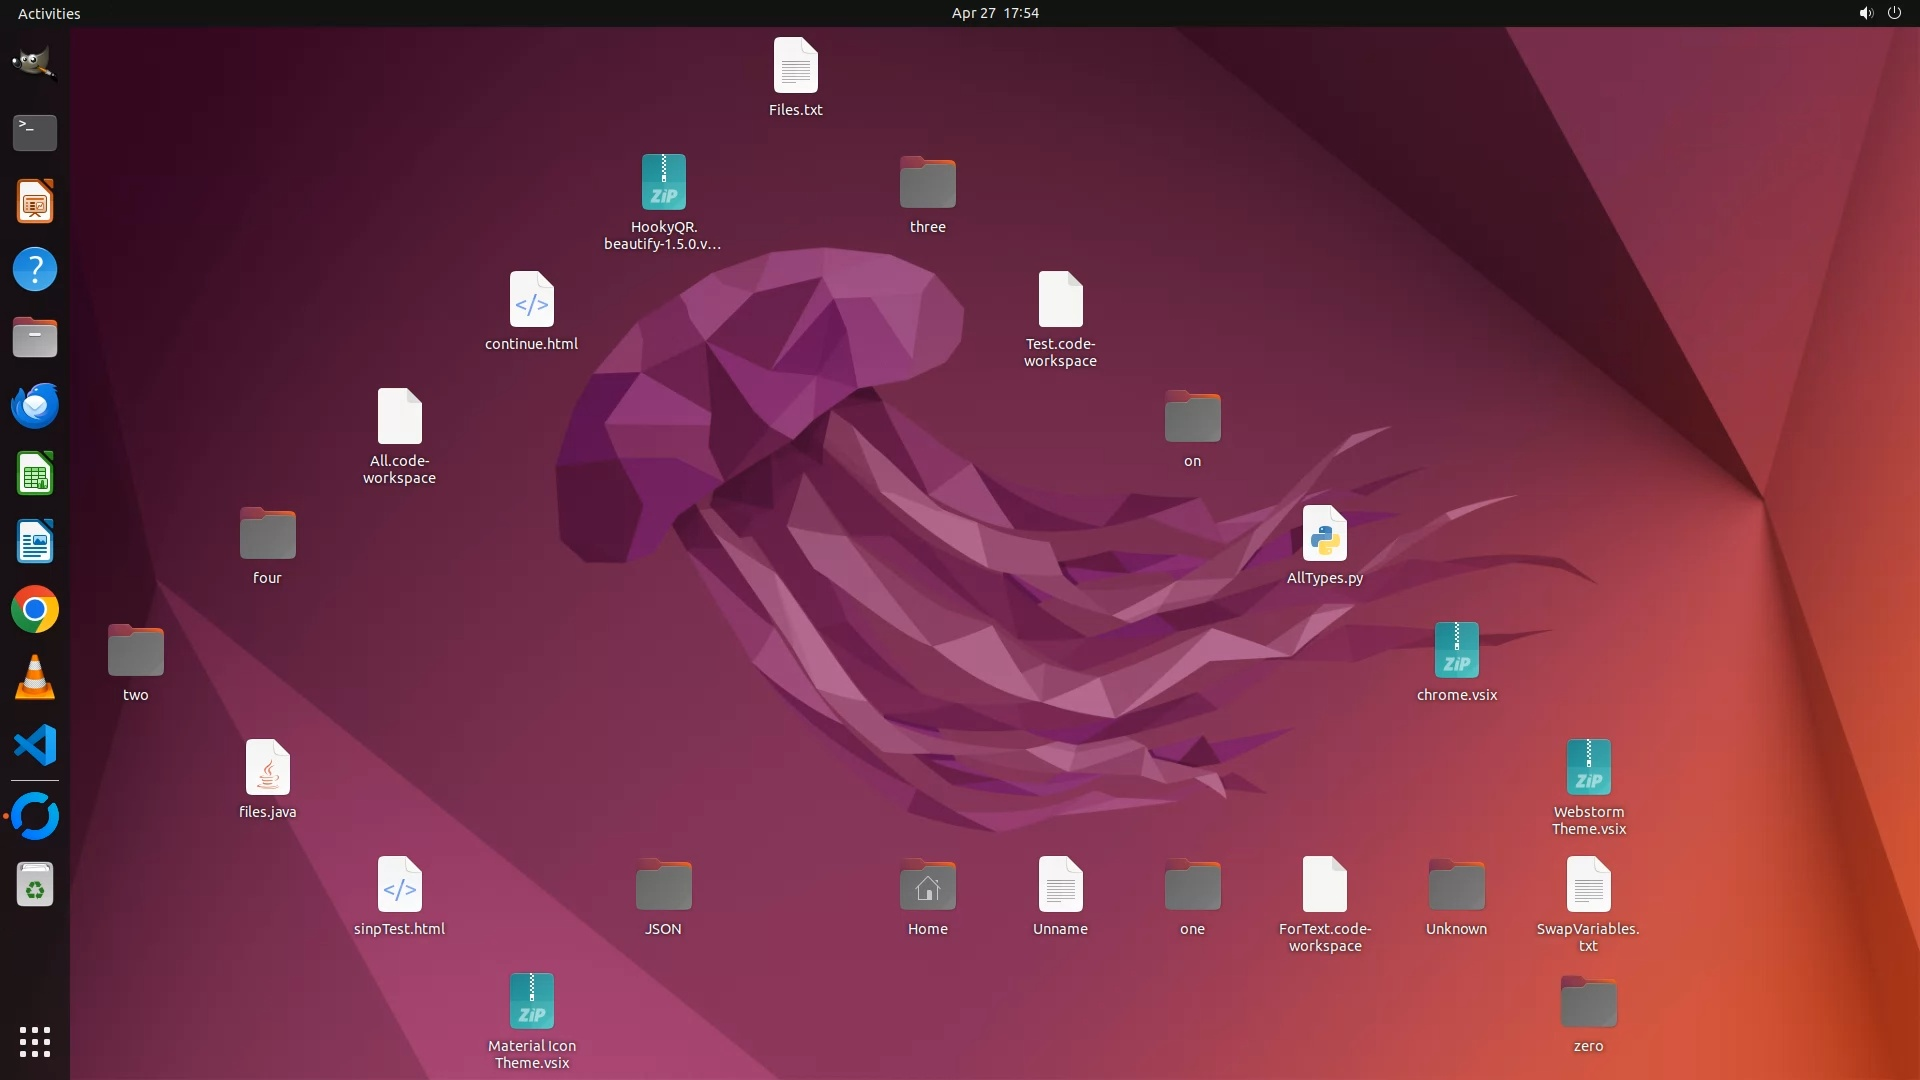1920x1080 pixels.
Task: Select the chrome.vsix archive
Action: (1456, 652)
